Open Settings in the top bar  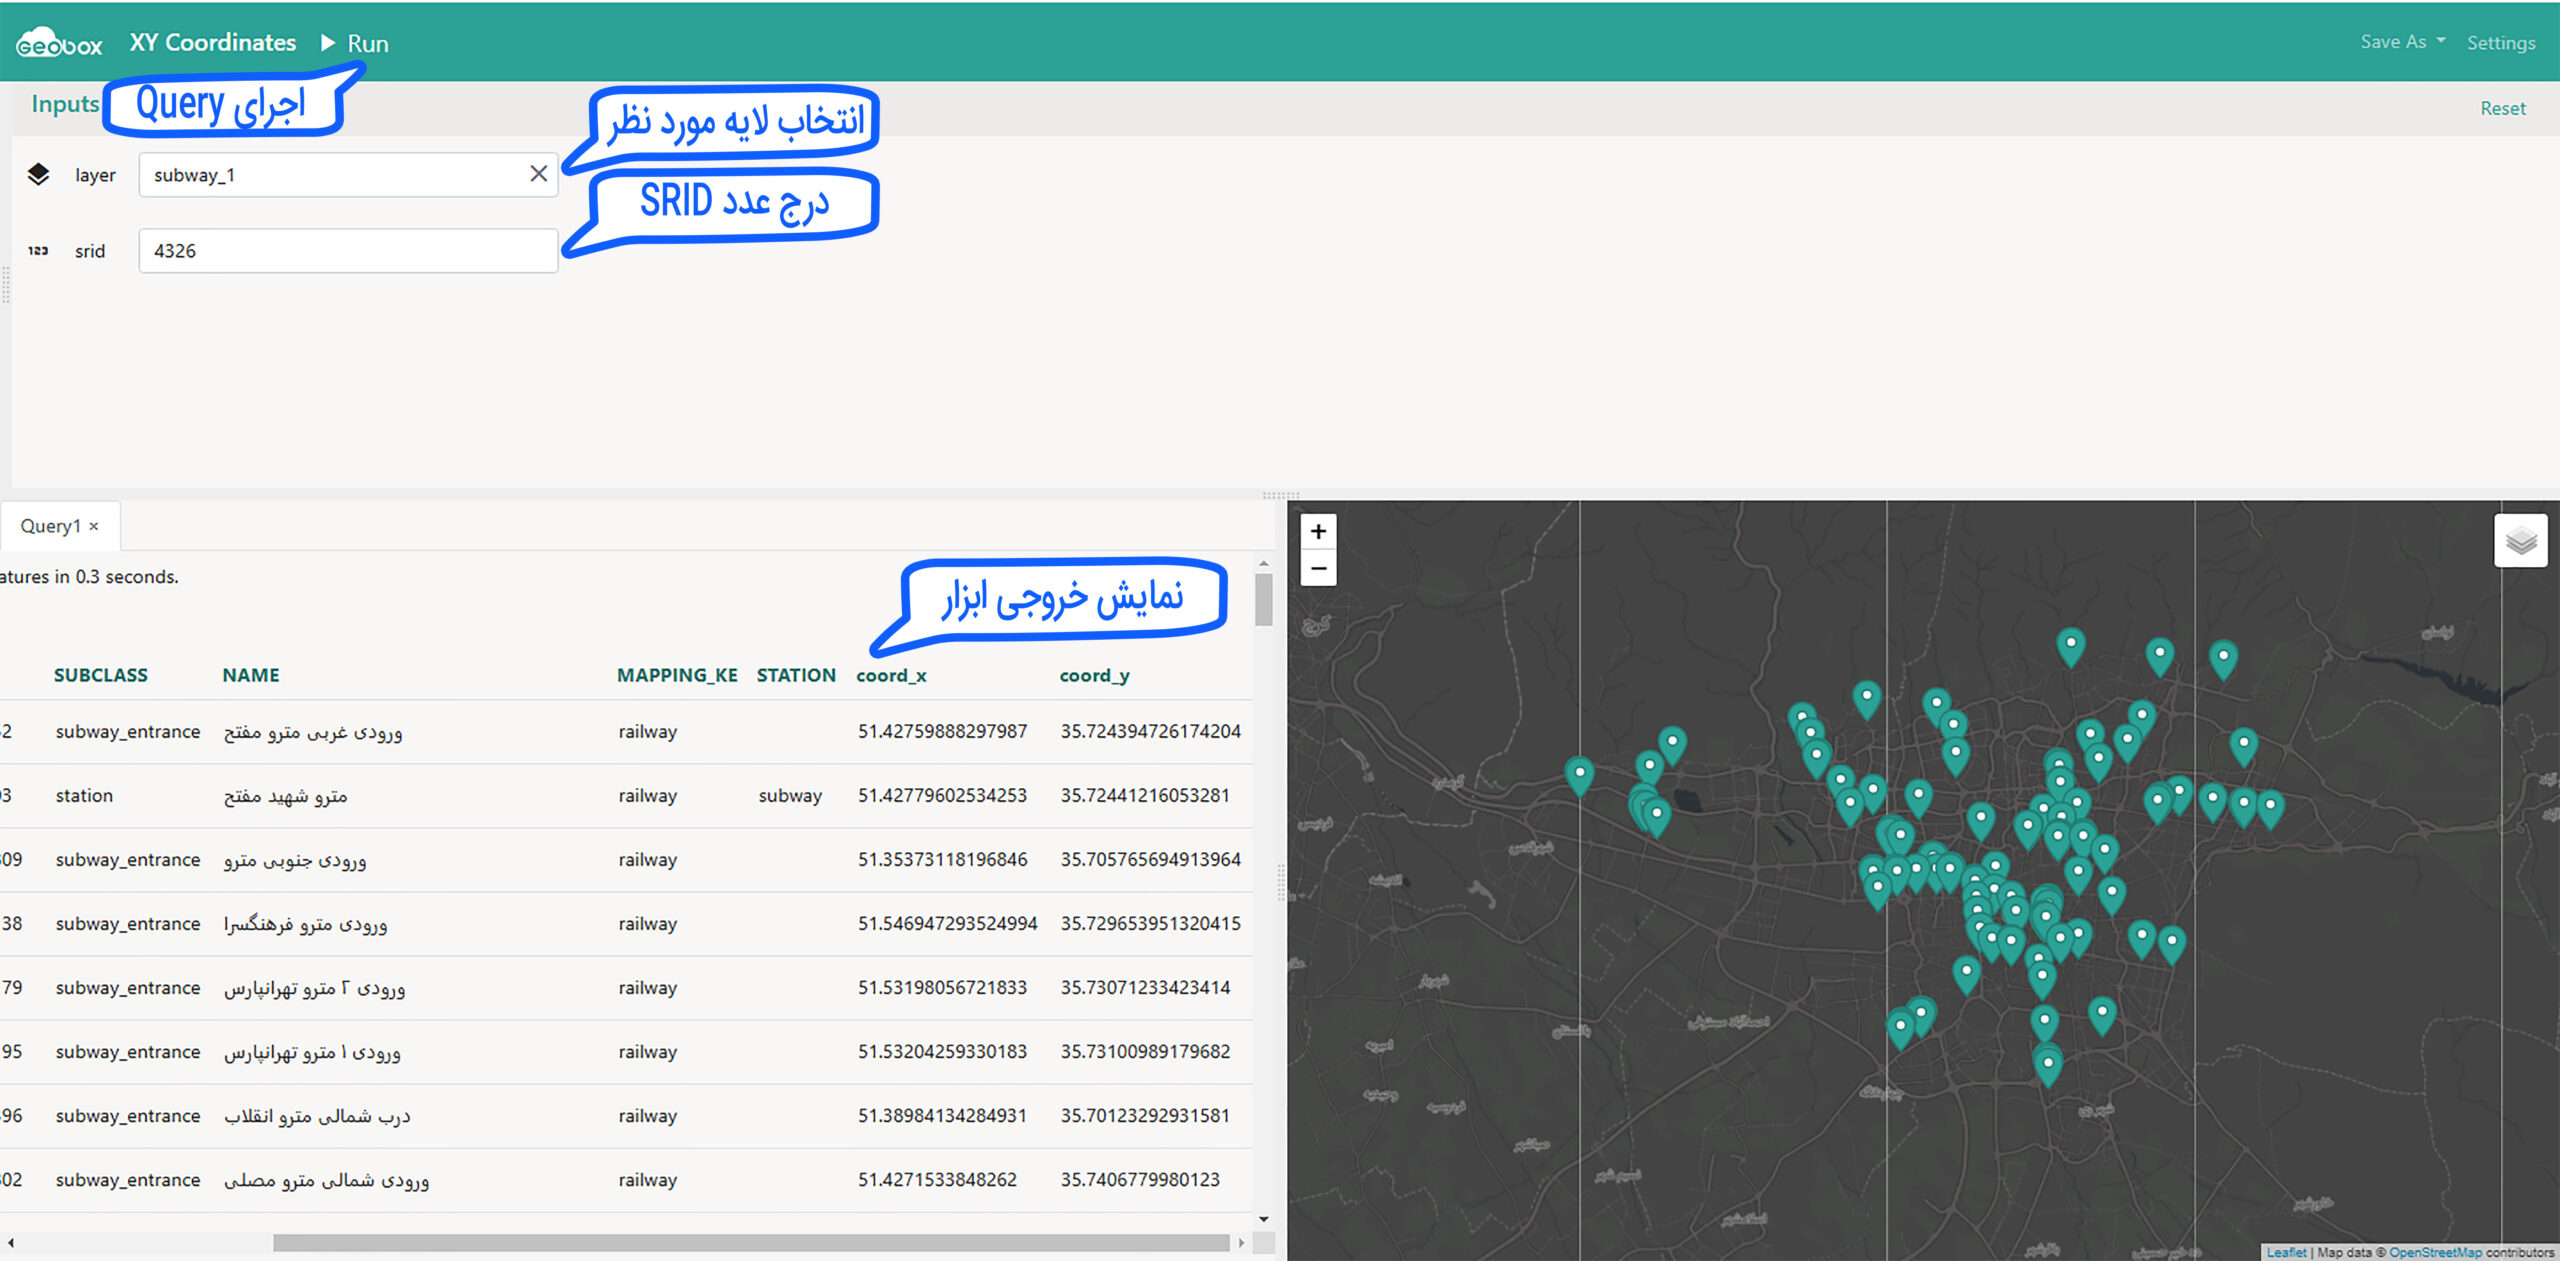point(2500,43)
